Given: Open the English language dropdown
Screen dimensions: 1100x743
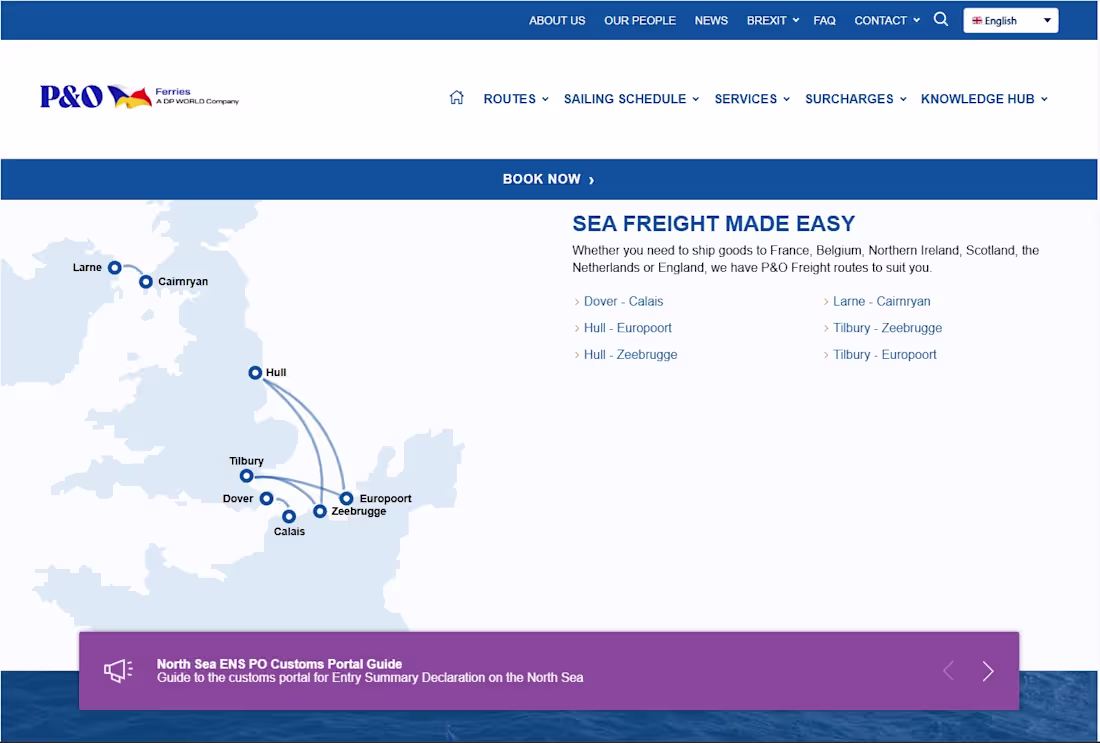Looking at the screenshot, I should point(1011,20).
